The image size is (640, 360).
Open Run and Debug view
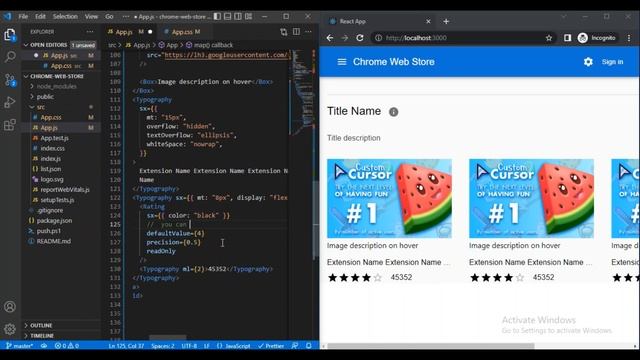point(10,102)
